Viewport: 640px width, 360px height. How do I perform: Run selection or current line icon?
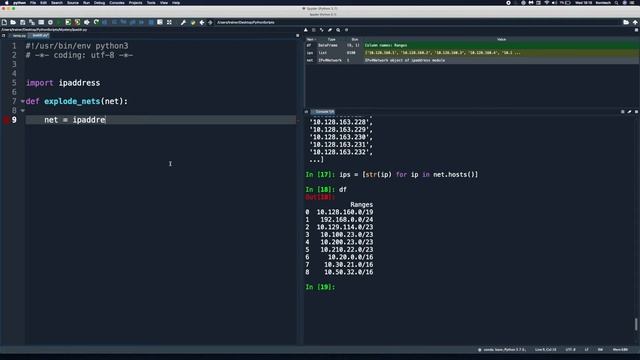(87, 22)
